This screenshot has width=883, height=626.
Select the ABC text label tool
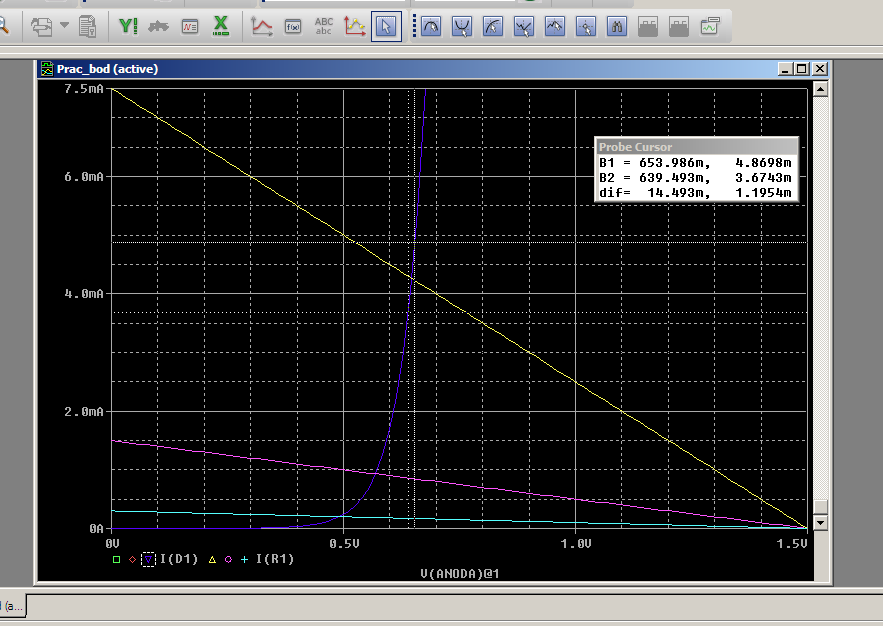[x=324, y=26]
